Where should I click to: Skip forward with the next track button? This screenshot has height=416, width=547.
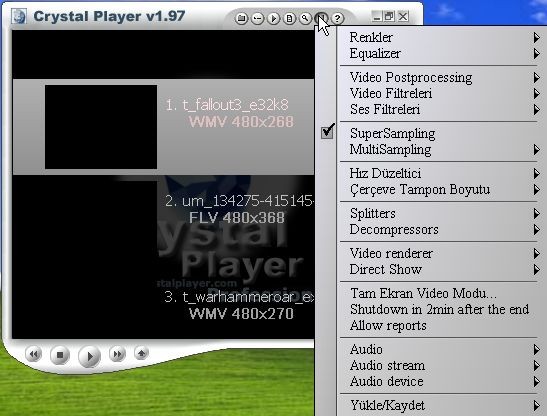(117, 354)
